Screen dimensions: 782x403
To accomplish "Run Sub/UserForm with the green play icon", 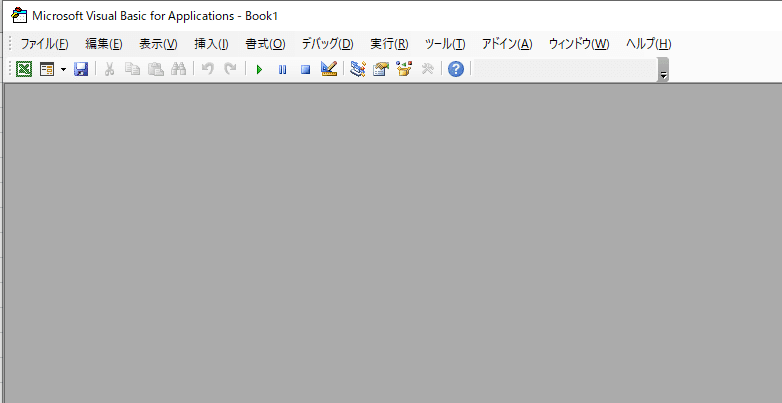I will [259, 69].
